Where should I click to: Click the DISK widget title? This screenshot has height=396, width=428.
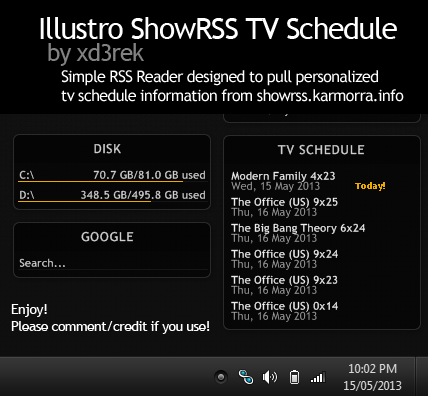(107, 149)
